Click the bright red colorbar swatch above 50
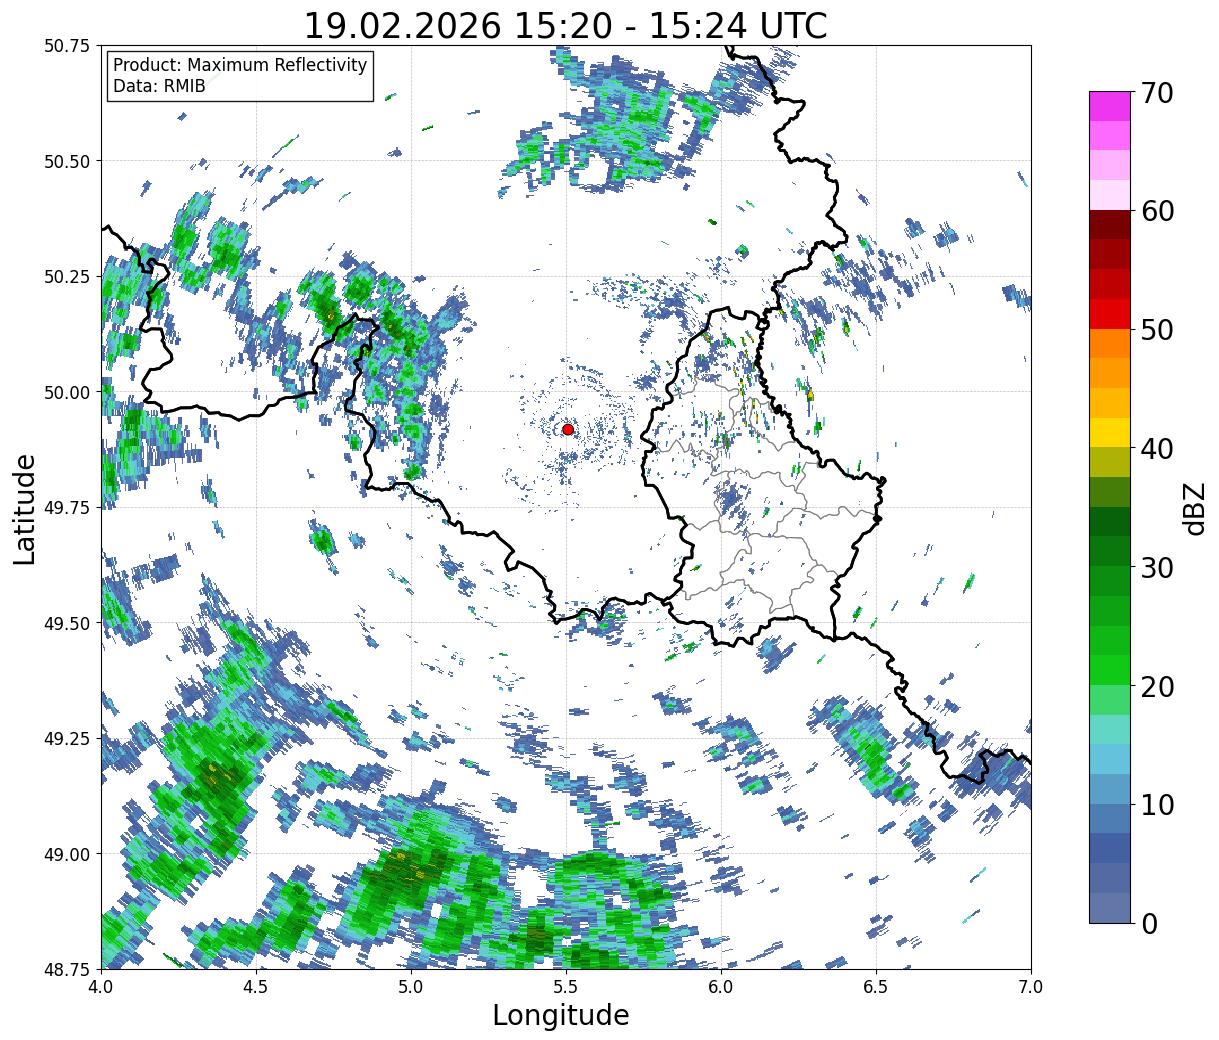The width and height of the screenshot is (1219, 1040). coord(1110,314)
